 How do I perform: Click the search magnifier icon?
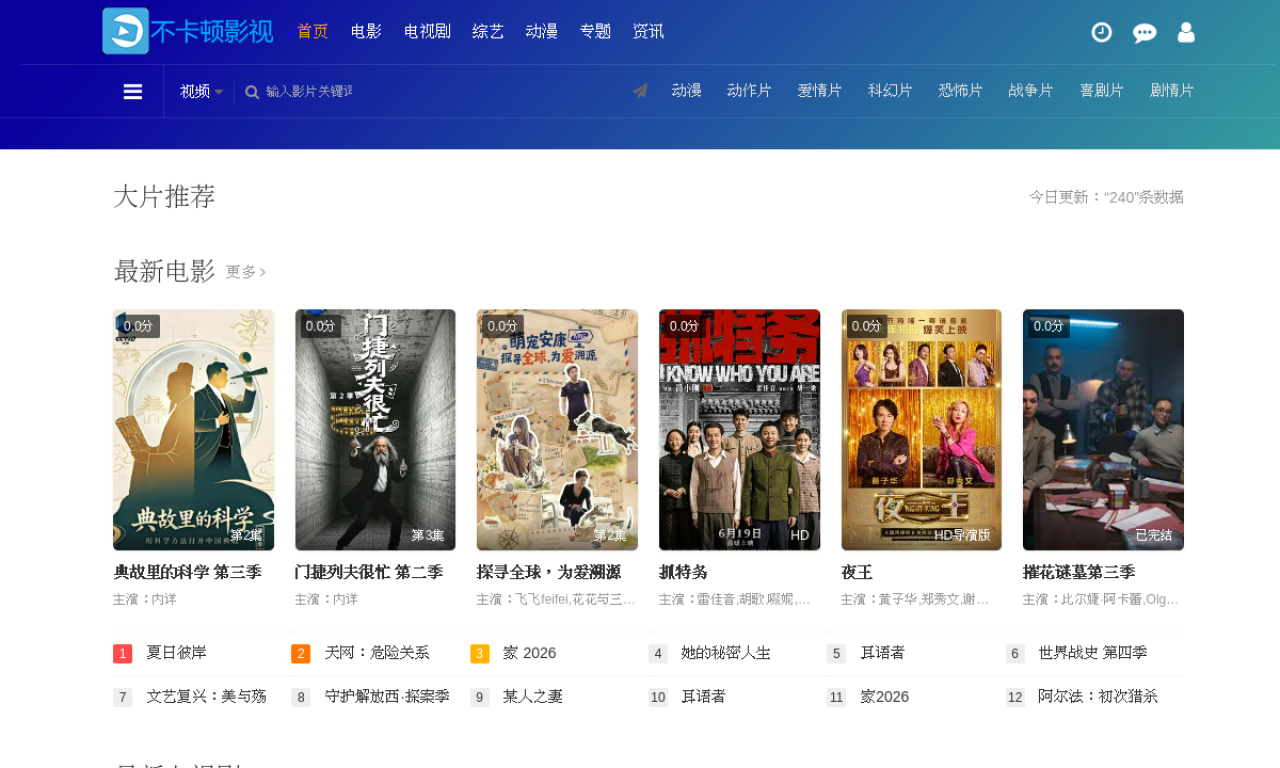point(252,92)
